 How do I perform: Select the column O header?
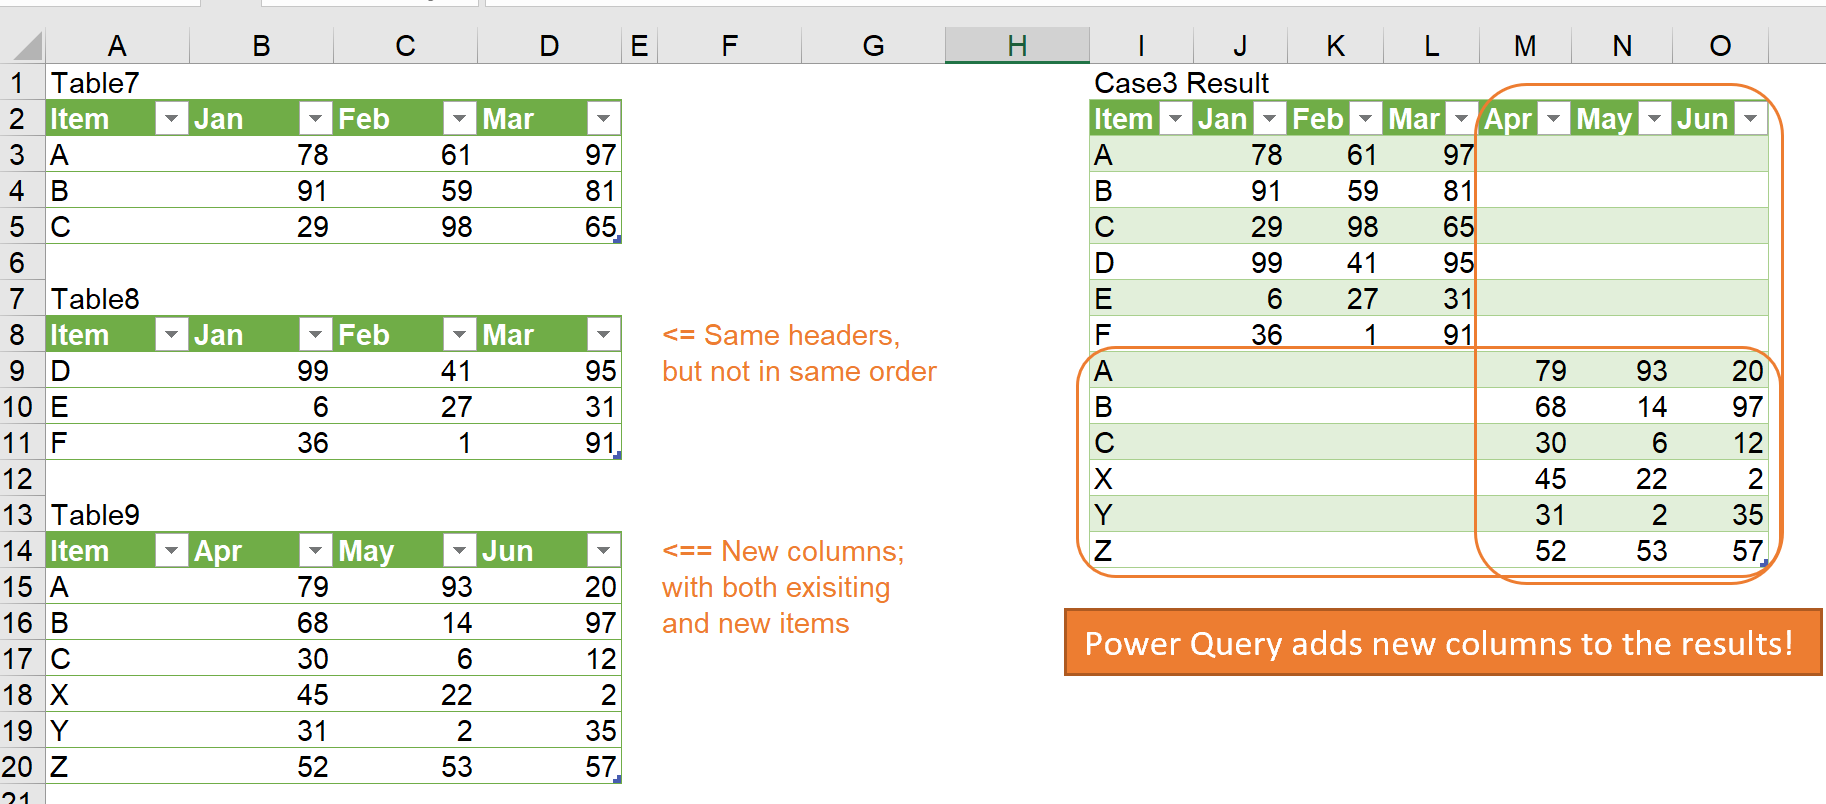1720,46
